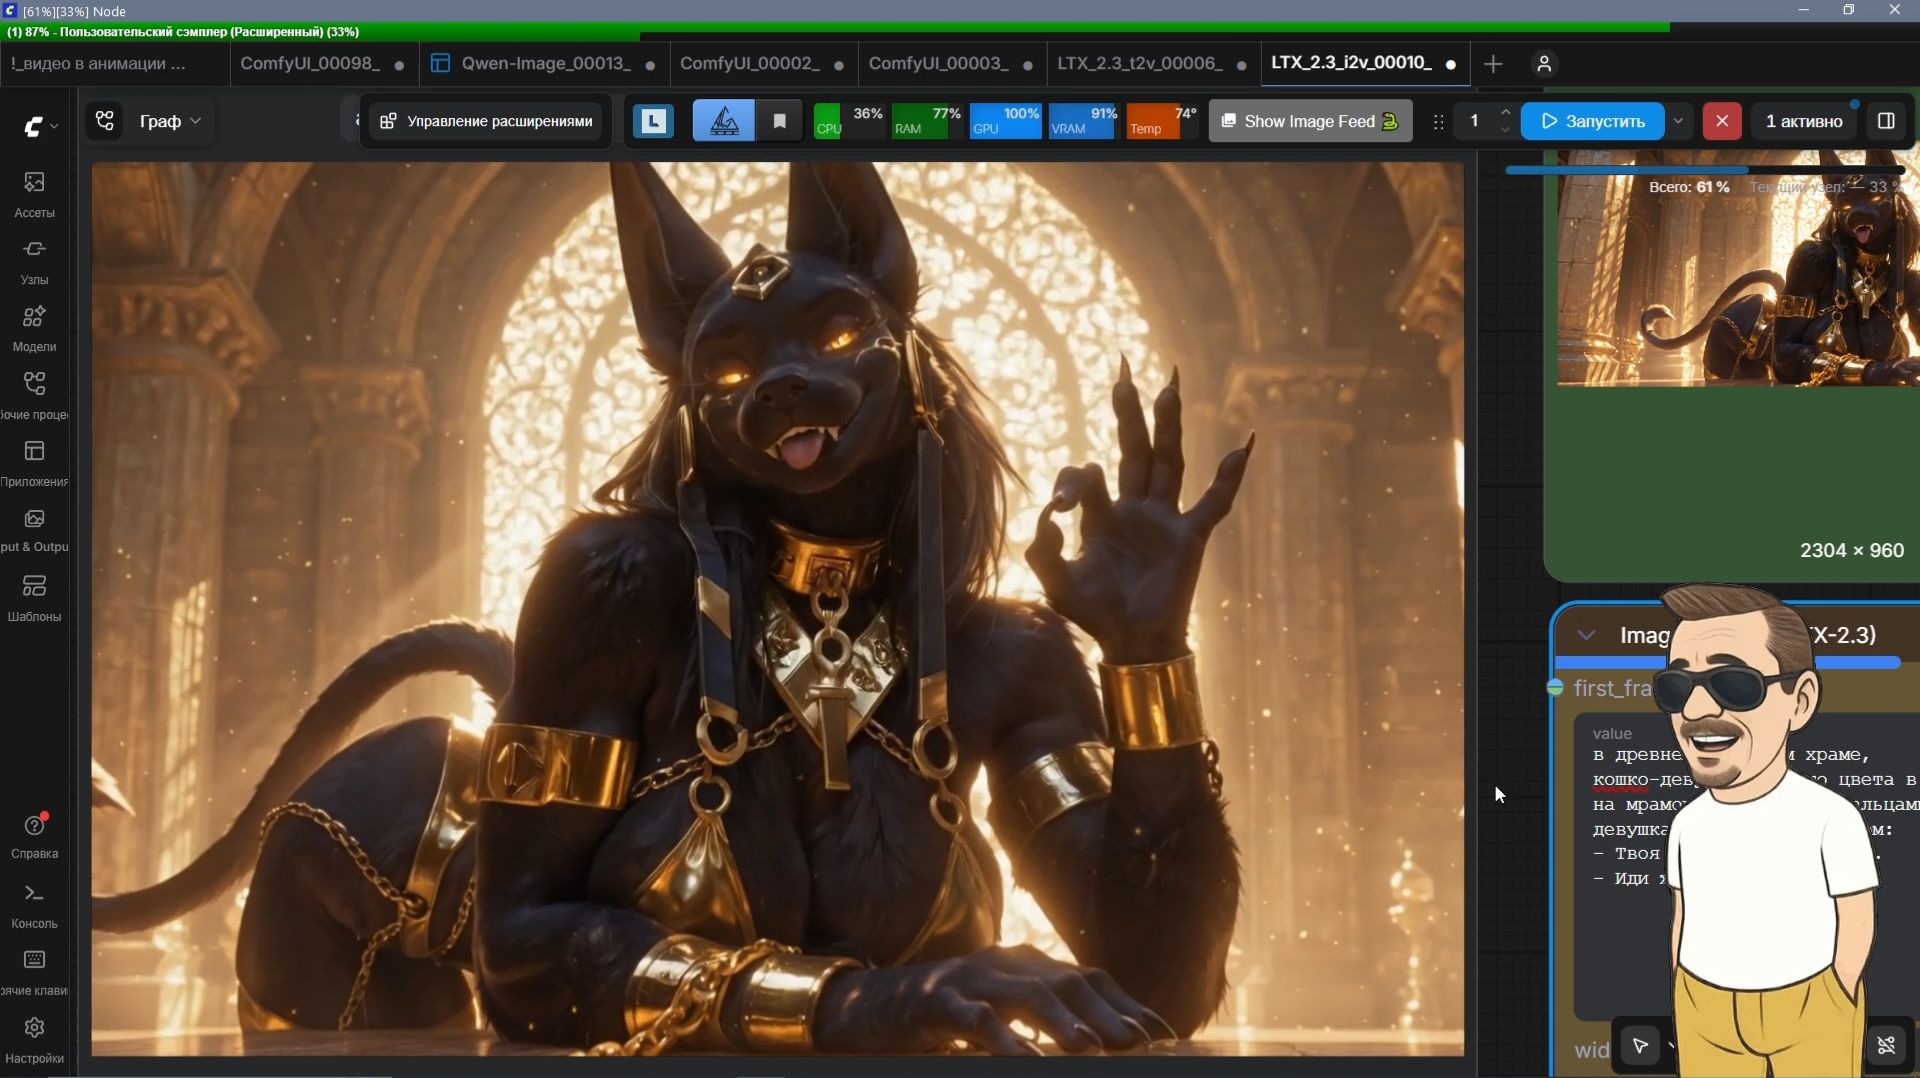Toggle the blue L toolbar button

point(654,121)
